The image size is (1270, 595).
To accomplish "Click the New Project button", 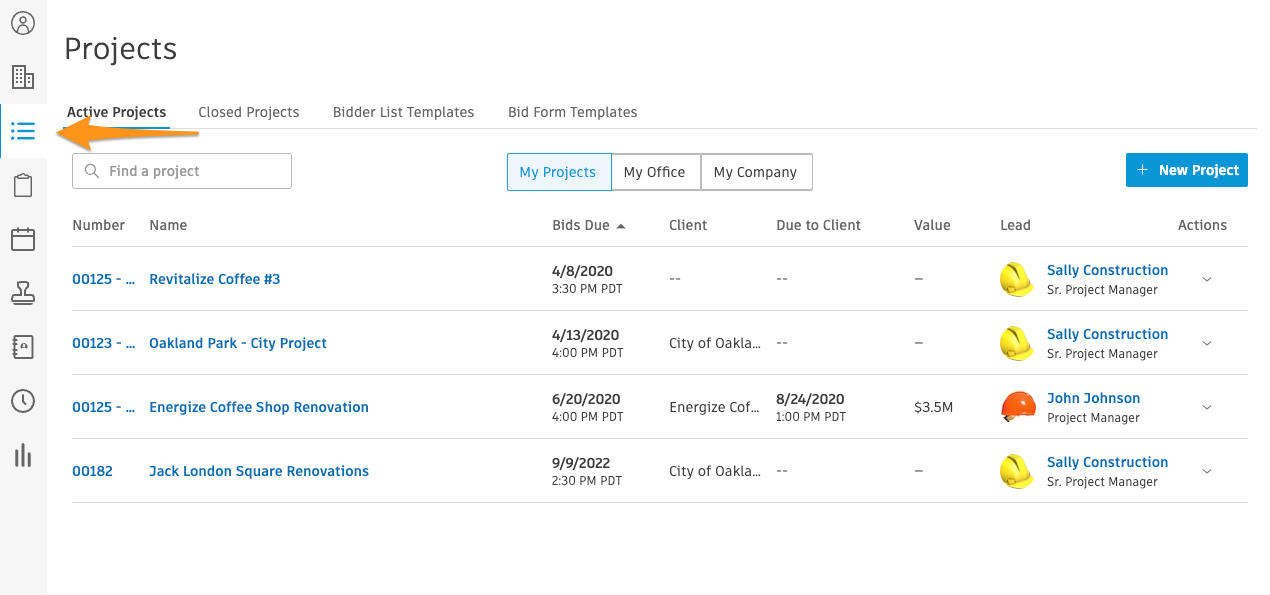I will click(1186, 170).
